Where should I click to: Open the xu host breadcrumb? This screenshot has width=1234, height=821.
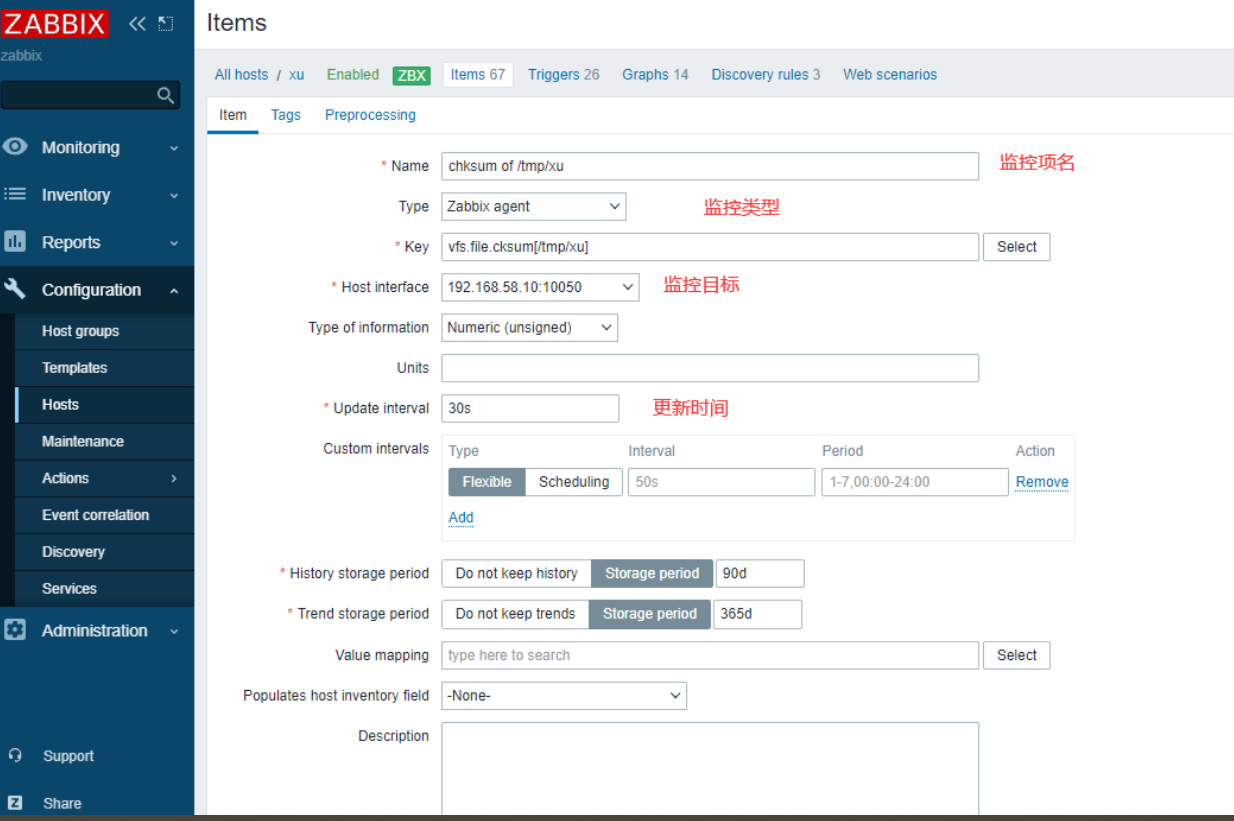pyautogui.click(x=296, y=75)
